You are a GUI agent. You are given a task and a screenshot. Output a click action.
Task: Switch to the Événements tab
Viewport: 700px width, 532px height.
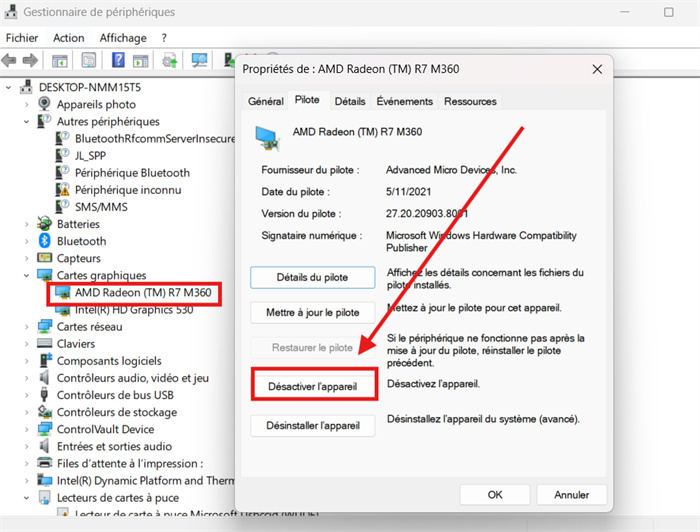click(404, 101)
